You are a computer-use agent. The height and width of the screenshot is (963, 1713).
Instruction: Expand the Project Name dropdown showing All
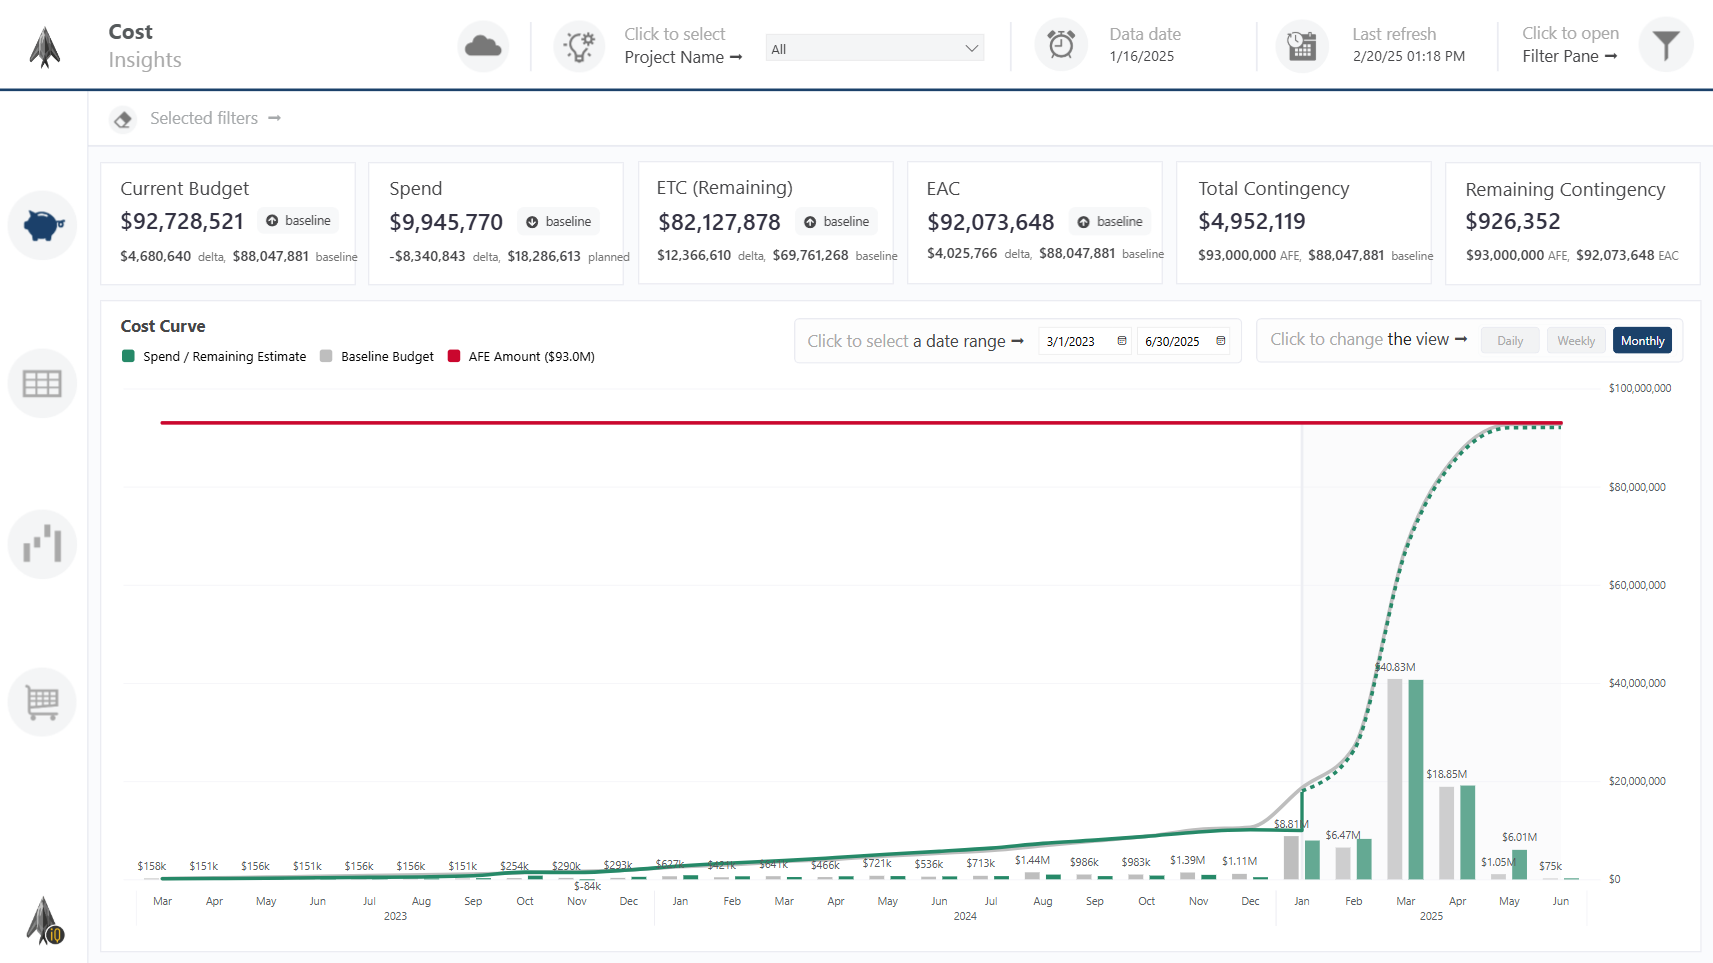(x=875, y=48)
